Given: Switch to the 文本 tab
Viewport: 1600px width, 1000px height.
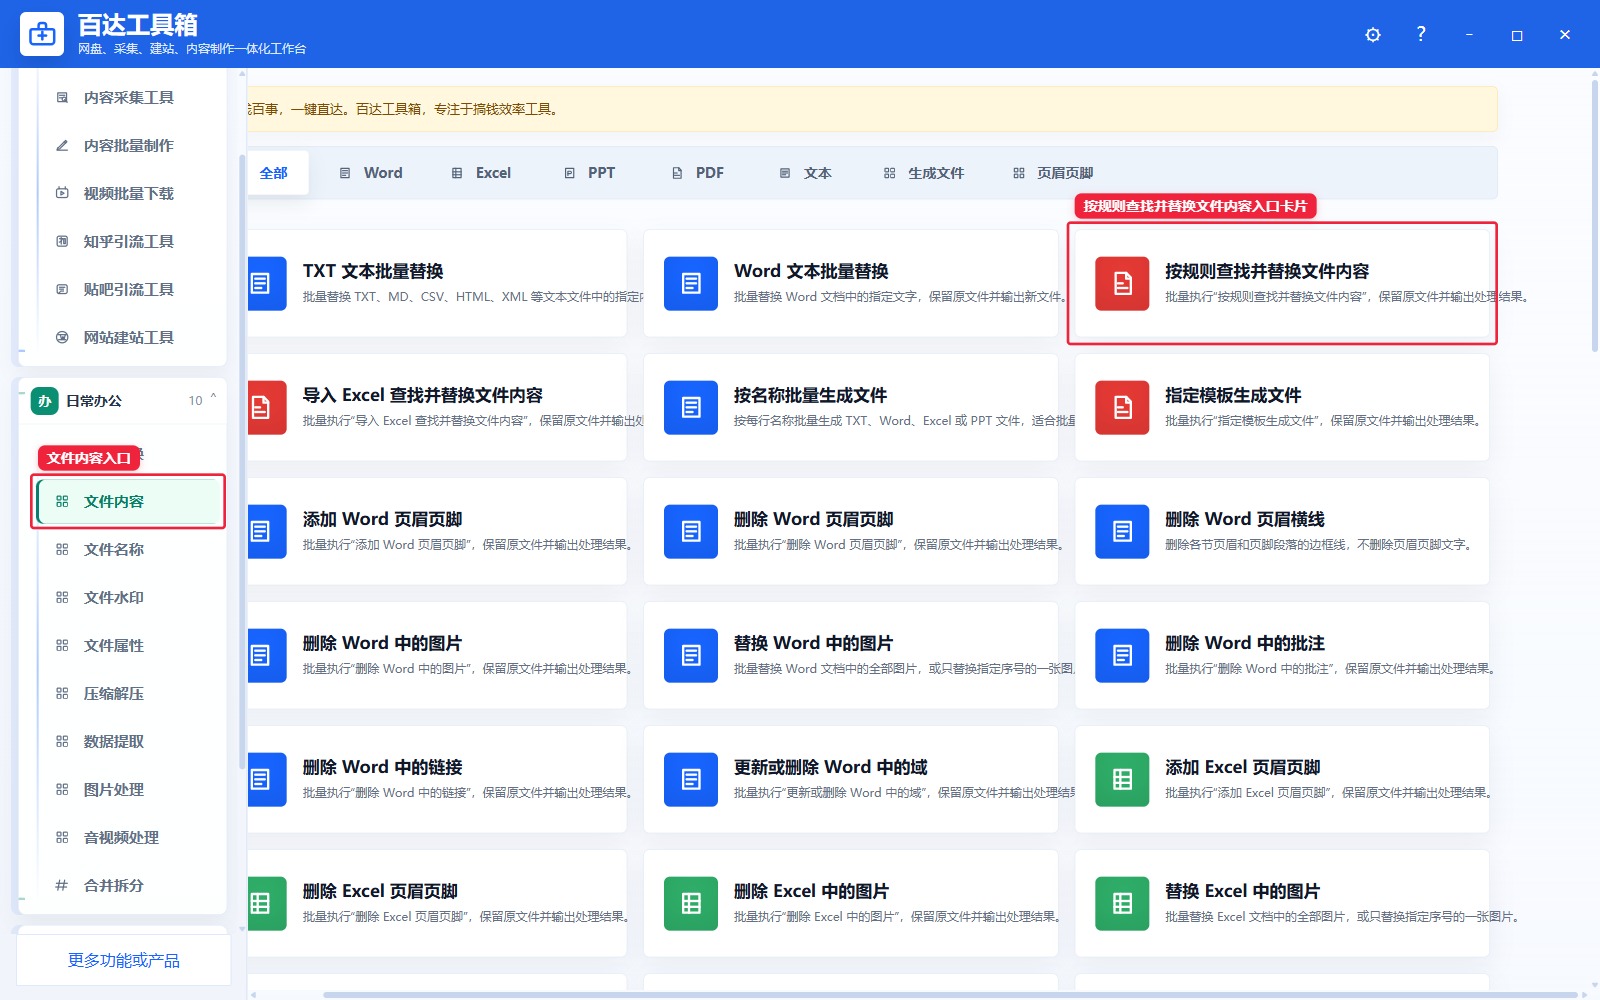Looking at the screenshot, I should pos(806,173).
